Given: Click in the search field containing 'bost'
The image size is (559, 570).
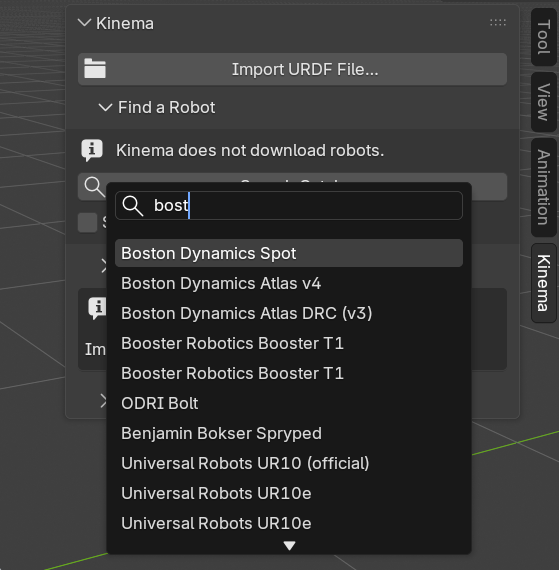Looking at the screenshot, I should (x=289, y=205).
